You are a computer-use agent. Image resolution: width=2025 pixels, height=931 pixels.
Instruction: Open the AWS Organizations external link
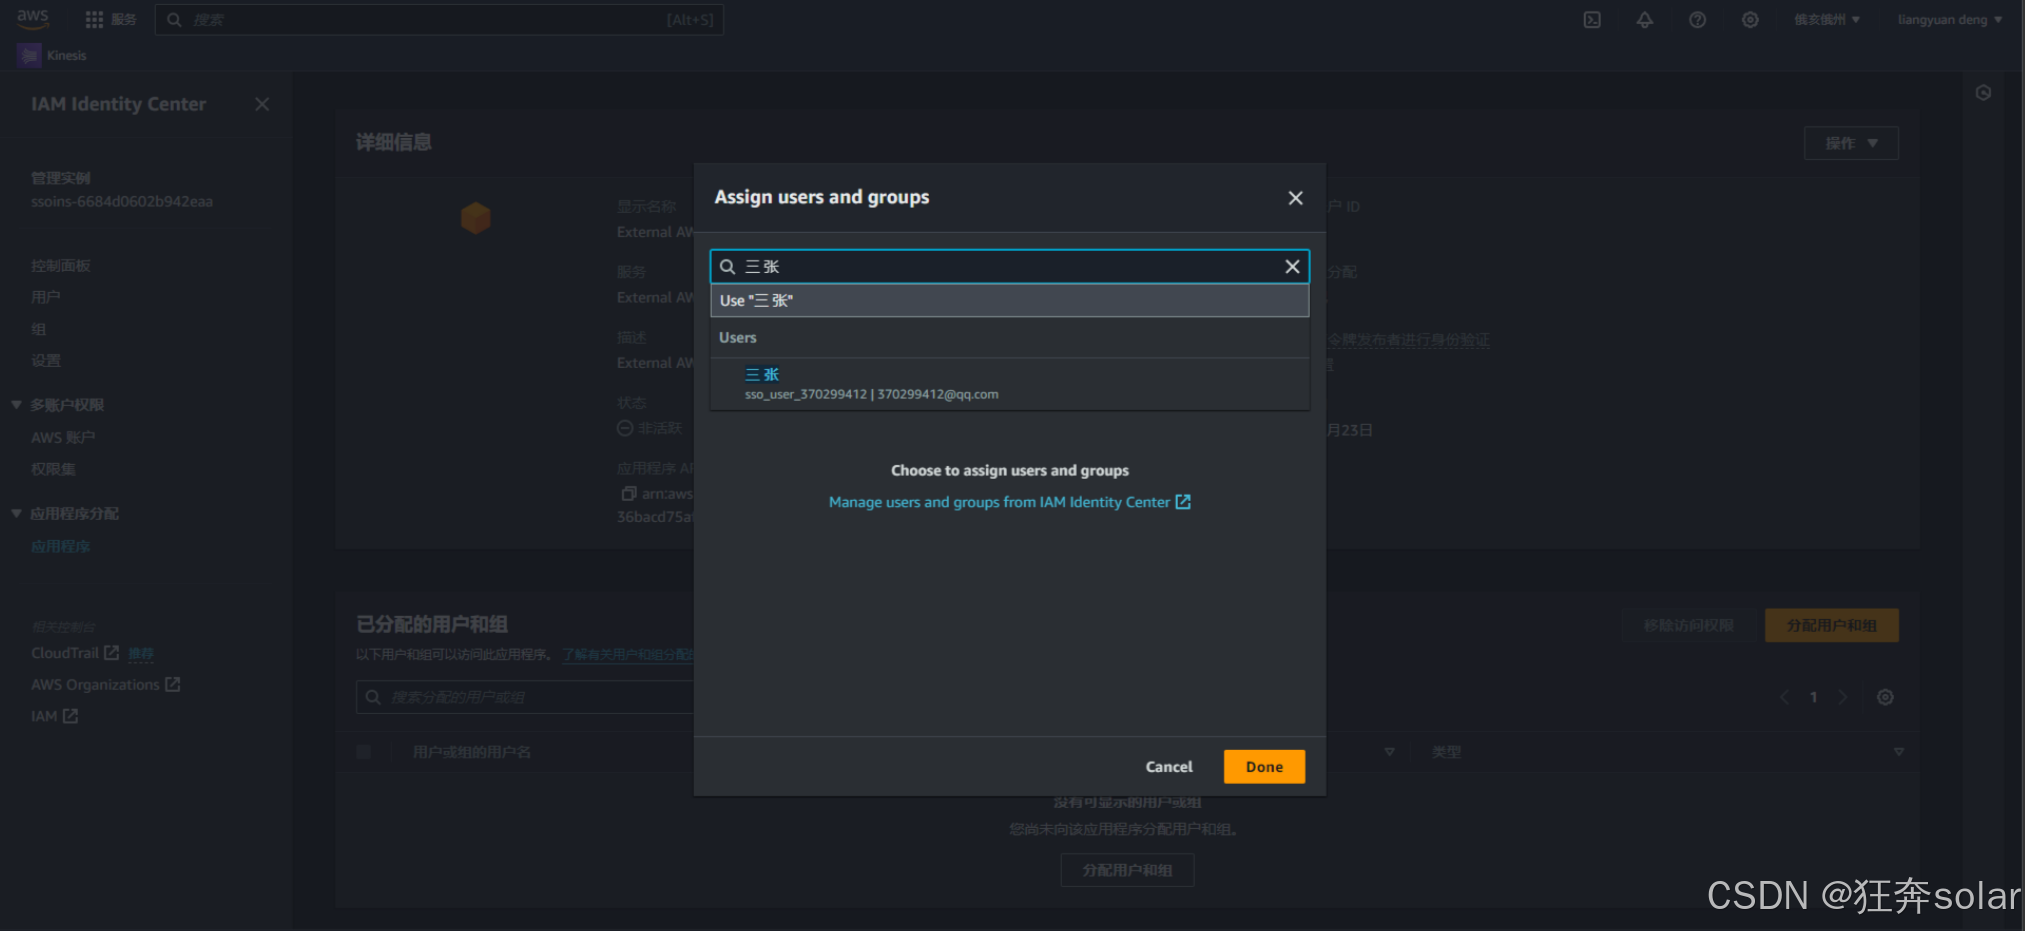[x=106, y=685]
